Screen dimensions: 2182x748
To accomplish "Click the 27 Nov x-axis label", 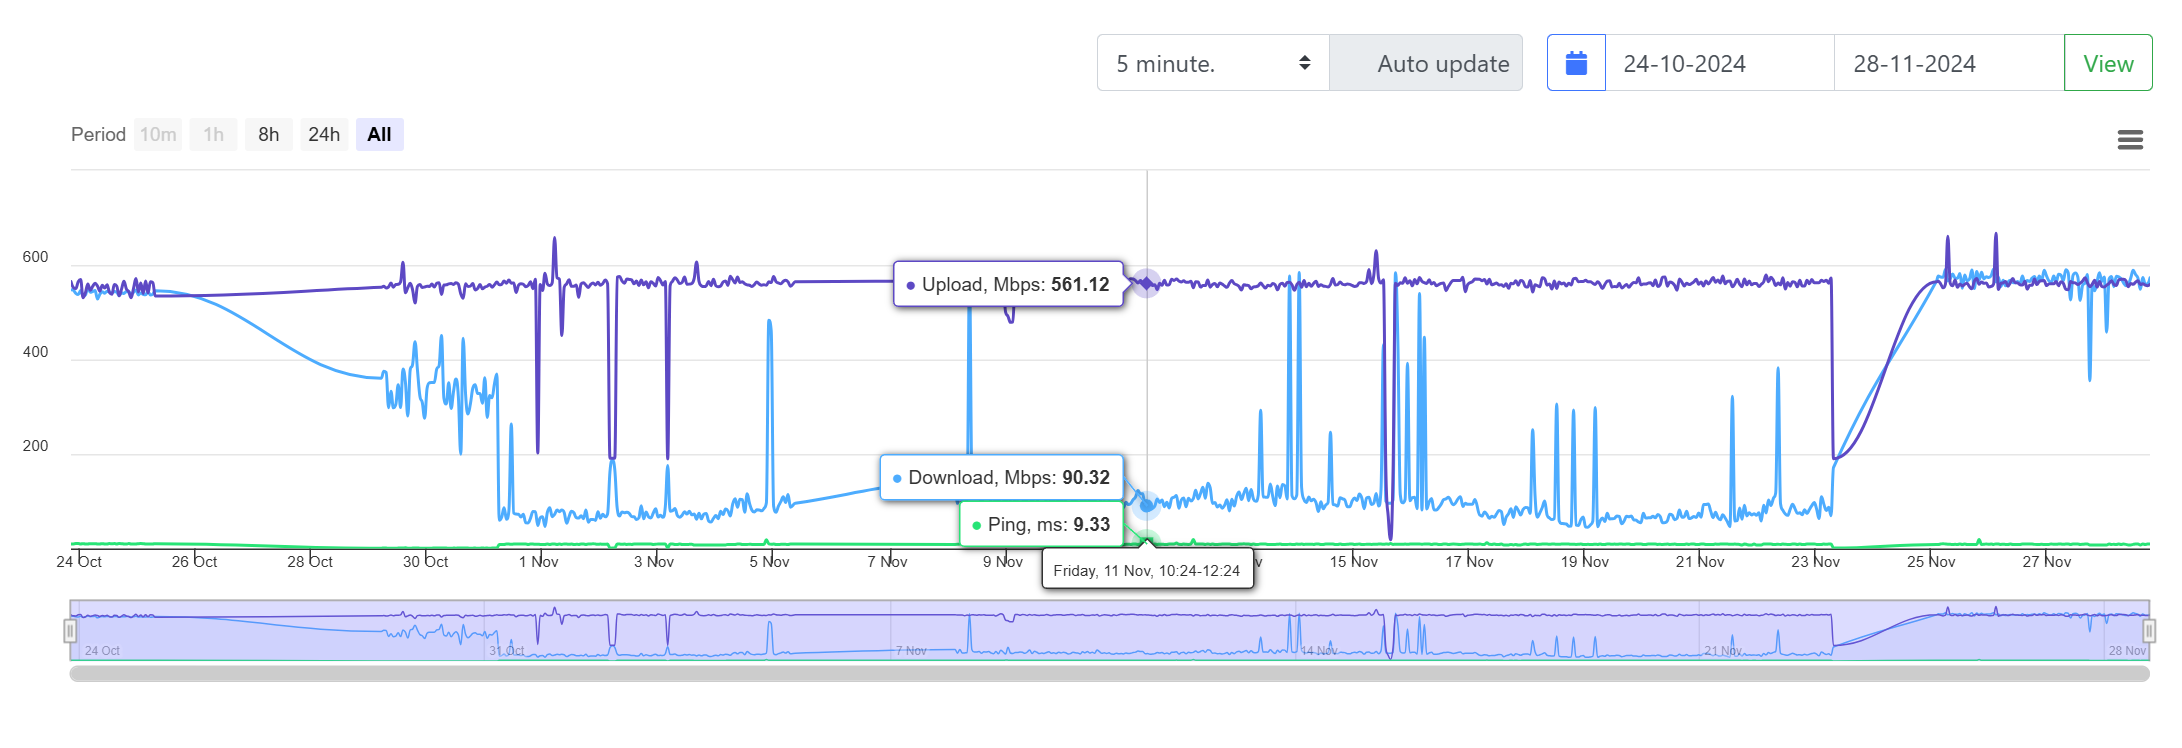I will coord(2047,562).
